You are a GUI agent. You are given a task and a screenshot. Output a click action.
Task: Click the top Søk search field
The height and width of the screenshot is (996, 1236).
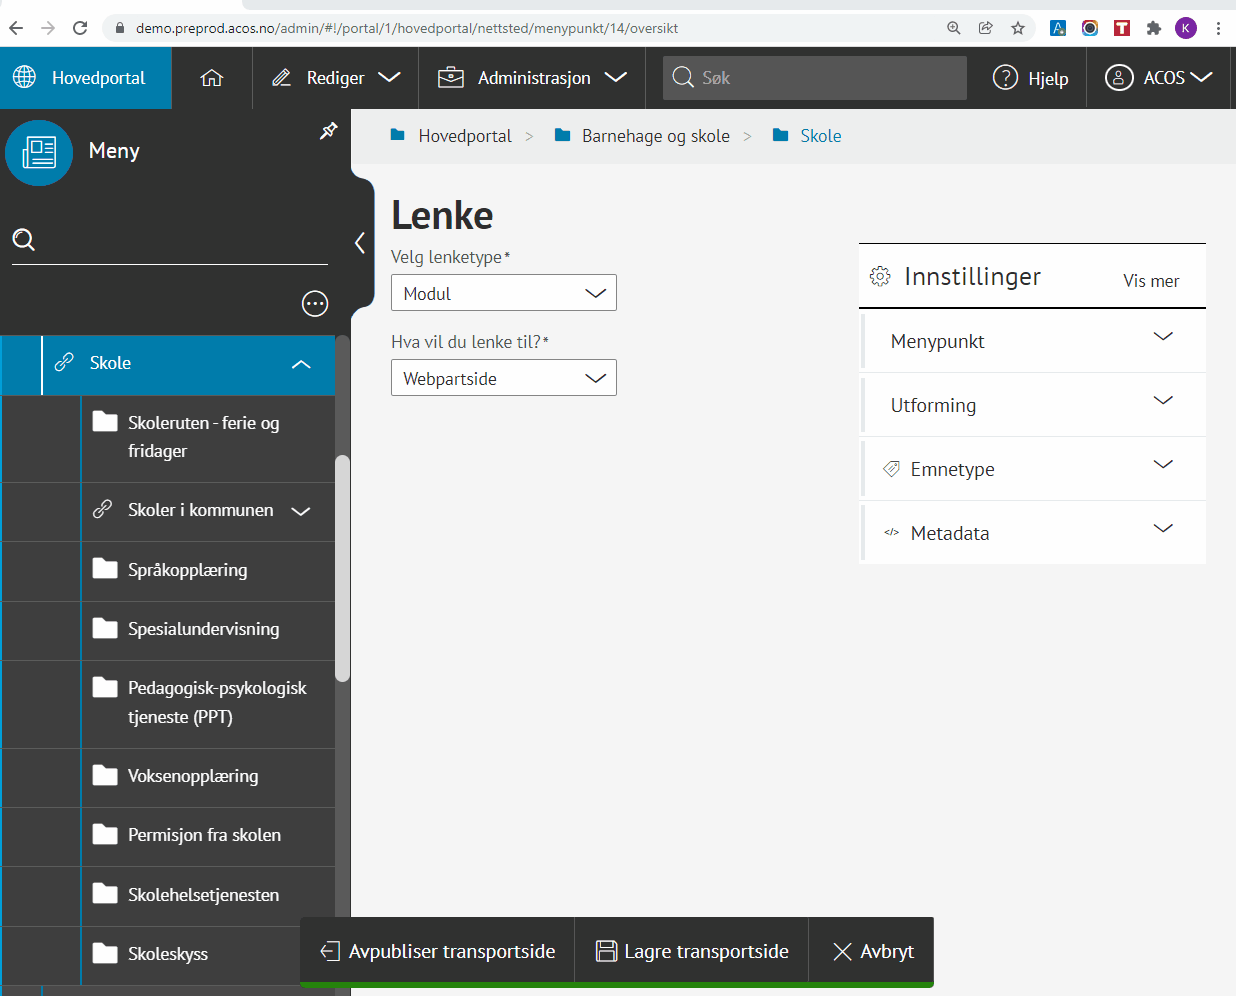pyautogui.click(x=815, y=78)
